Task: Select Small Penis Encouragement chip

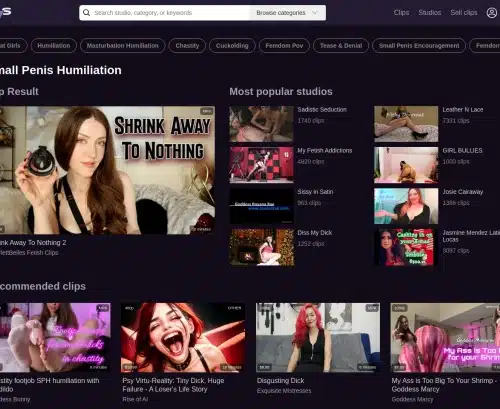Action: point(419,46)
